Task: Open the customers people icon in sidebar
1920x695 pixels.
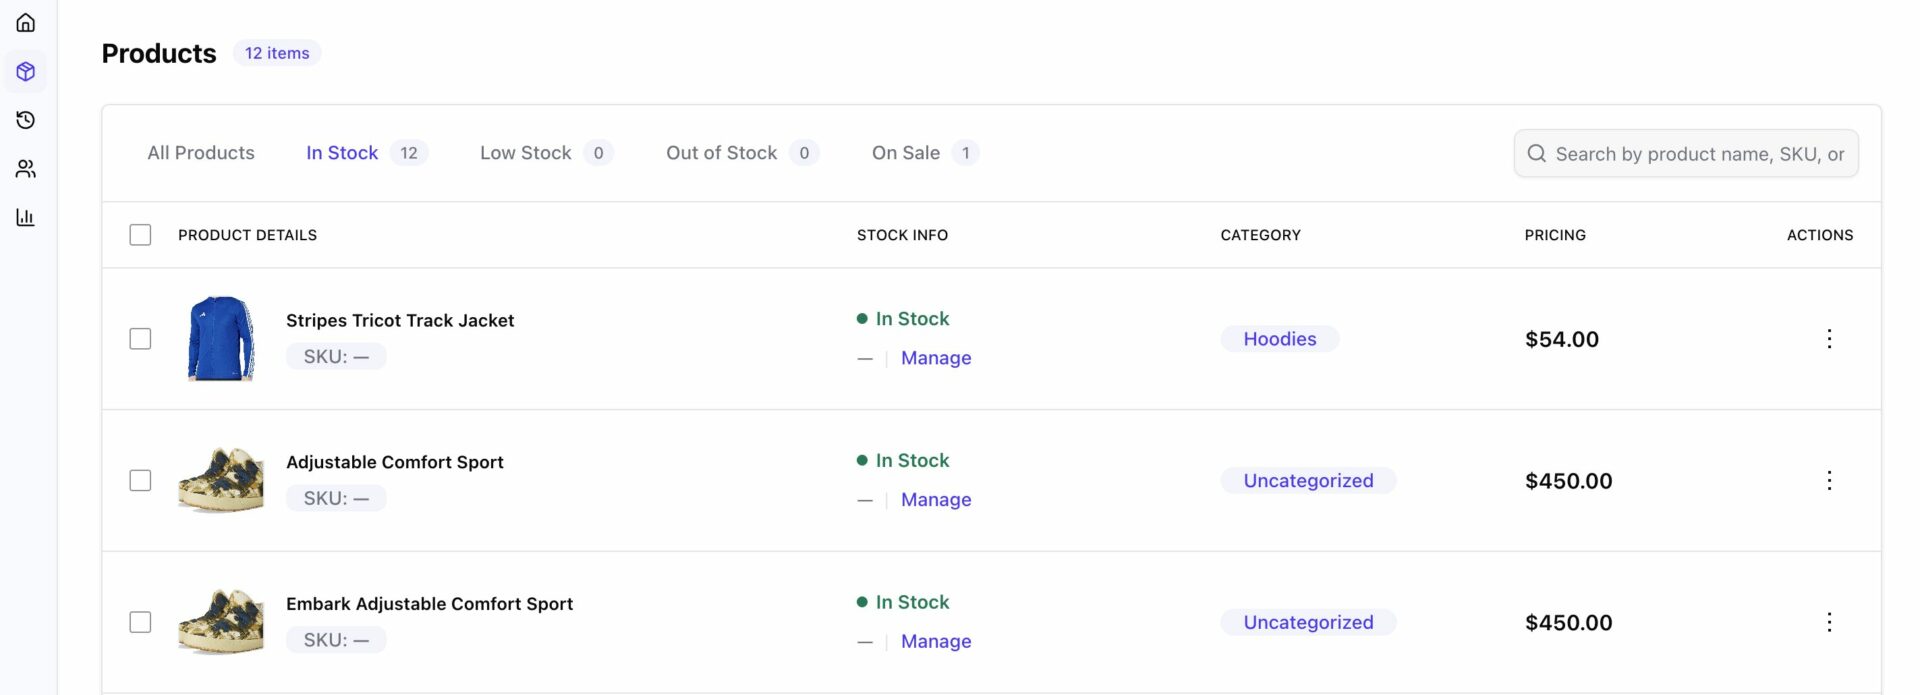Action: pos(26,168)
